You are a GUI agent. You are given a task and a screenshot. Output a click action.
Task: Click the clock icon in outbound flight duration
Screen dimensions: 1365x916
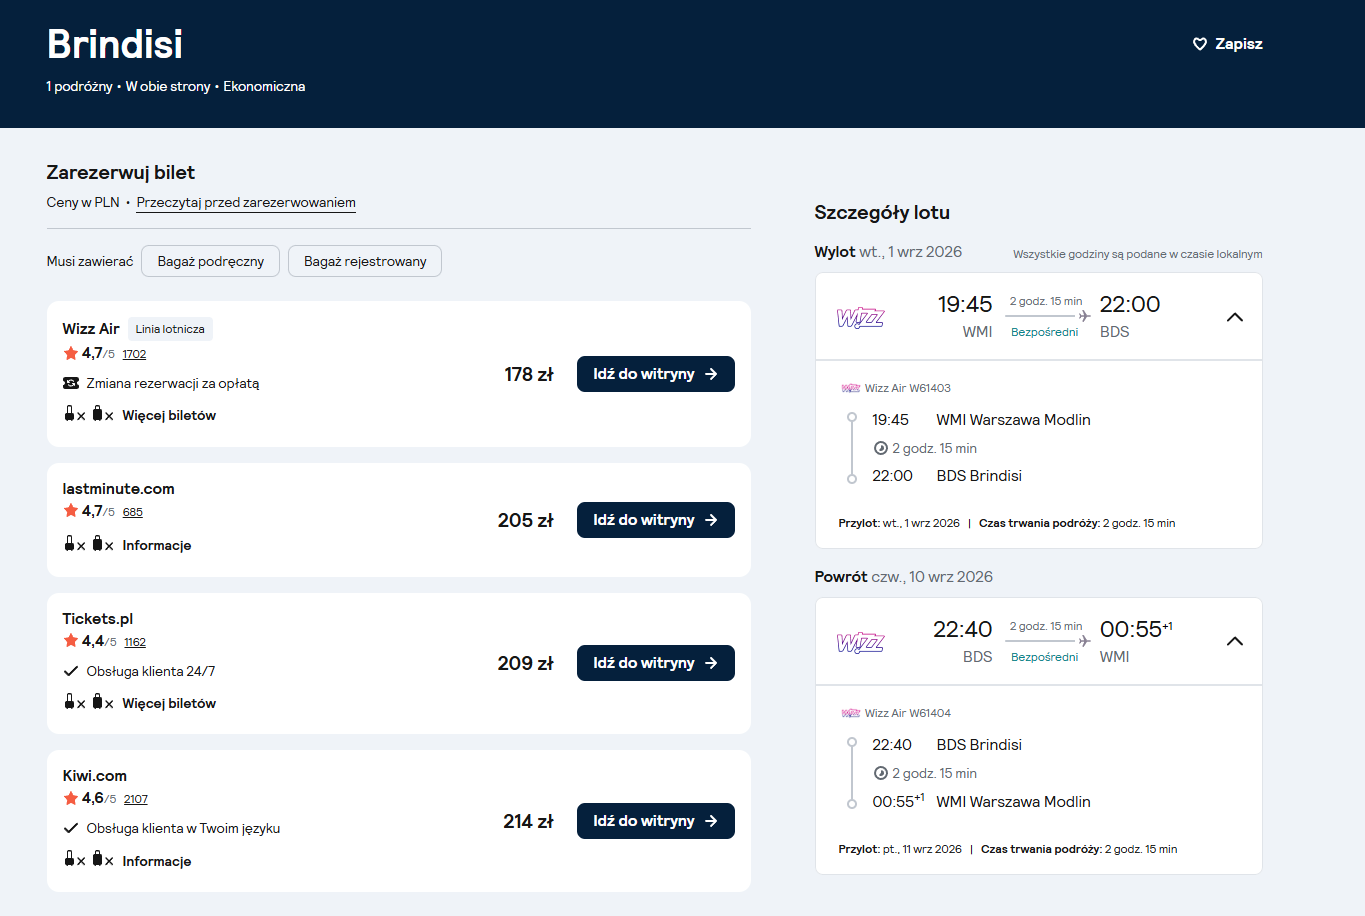pyautogui.click(x=881, y=448)
